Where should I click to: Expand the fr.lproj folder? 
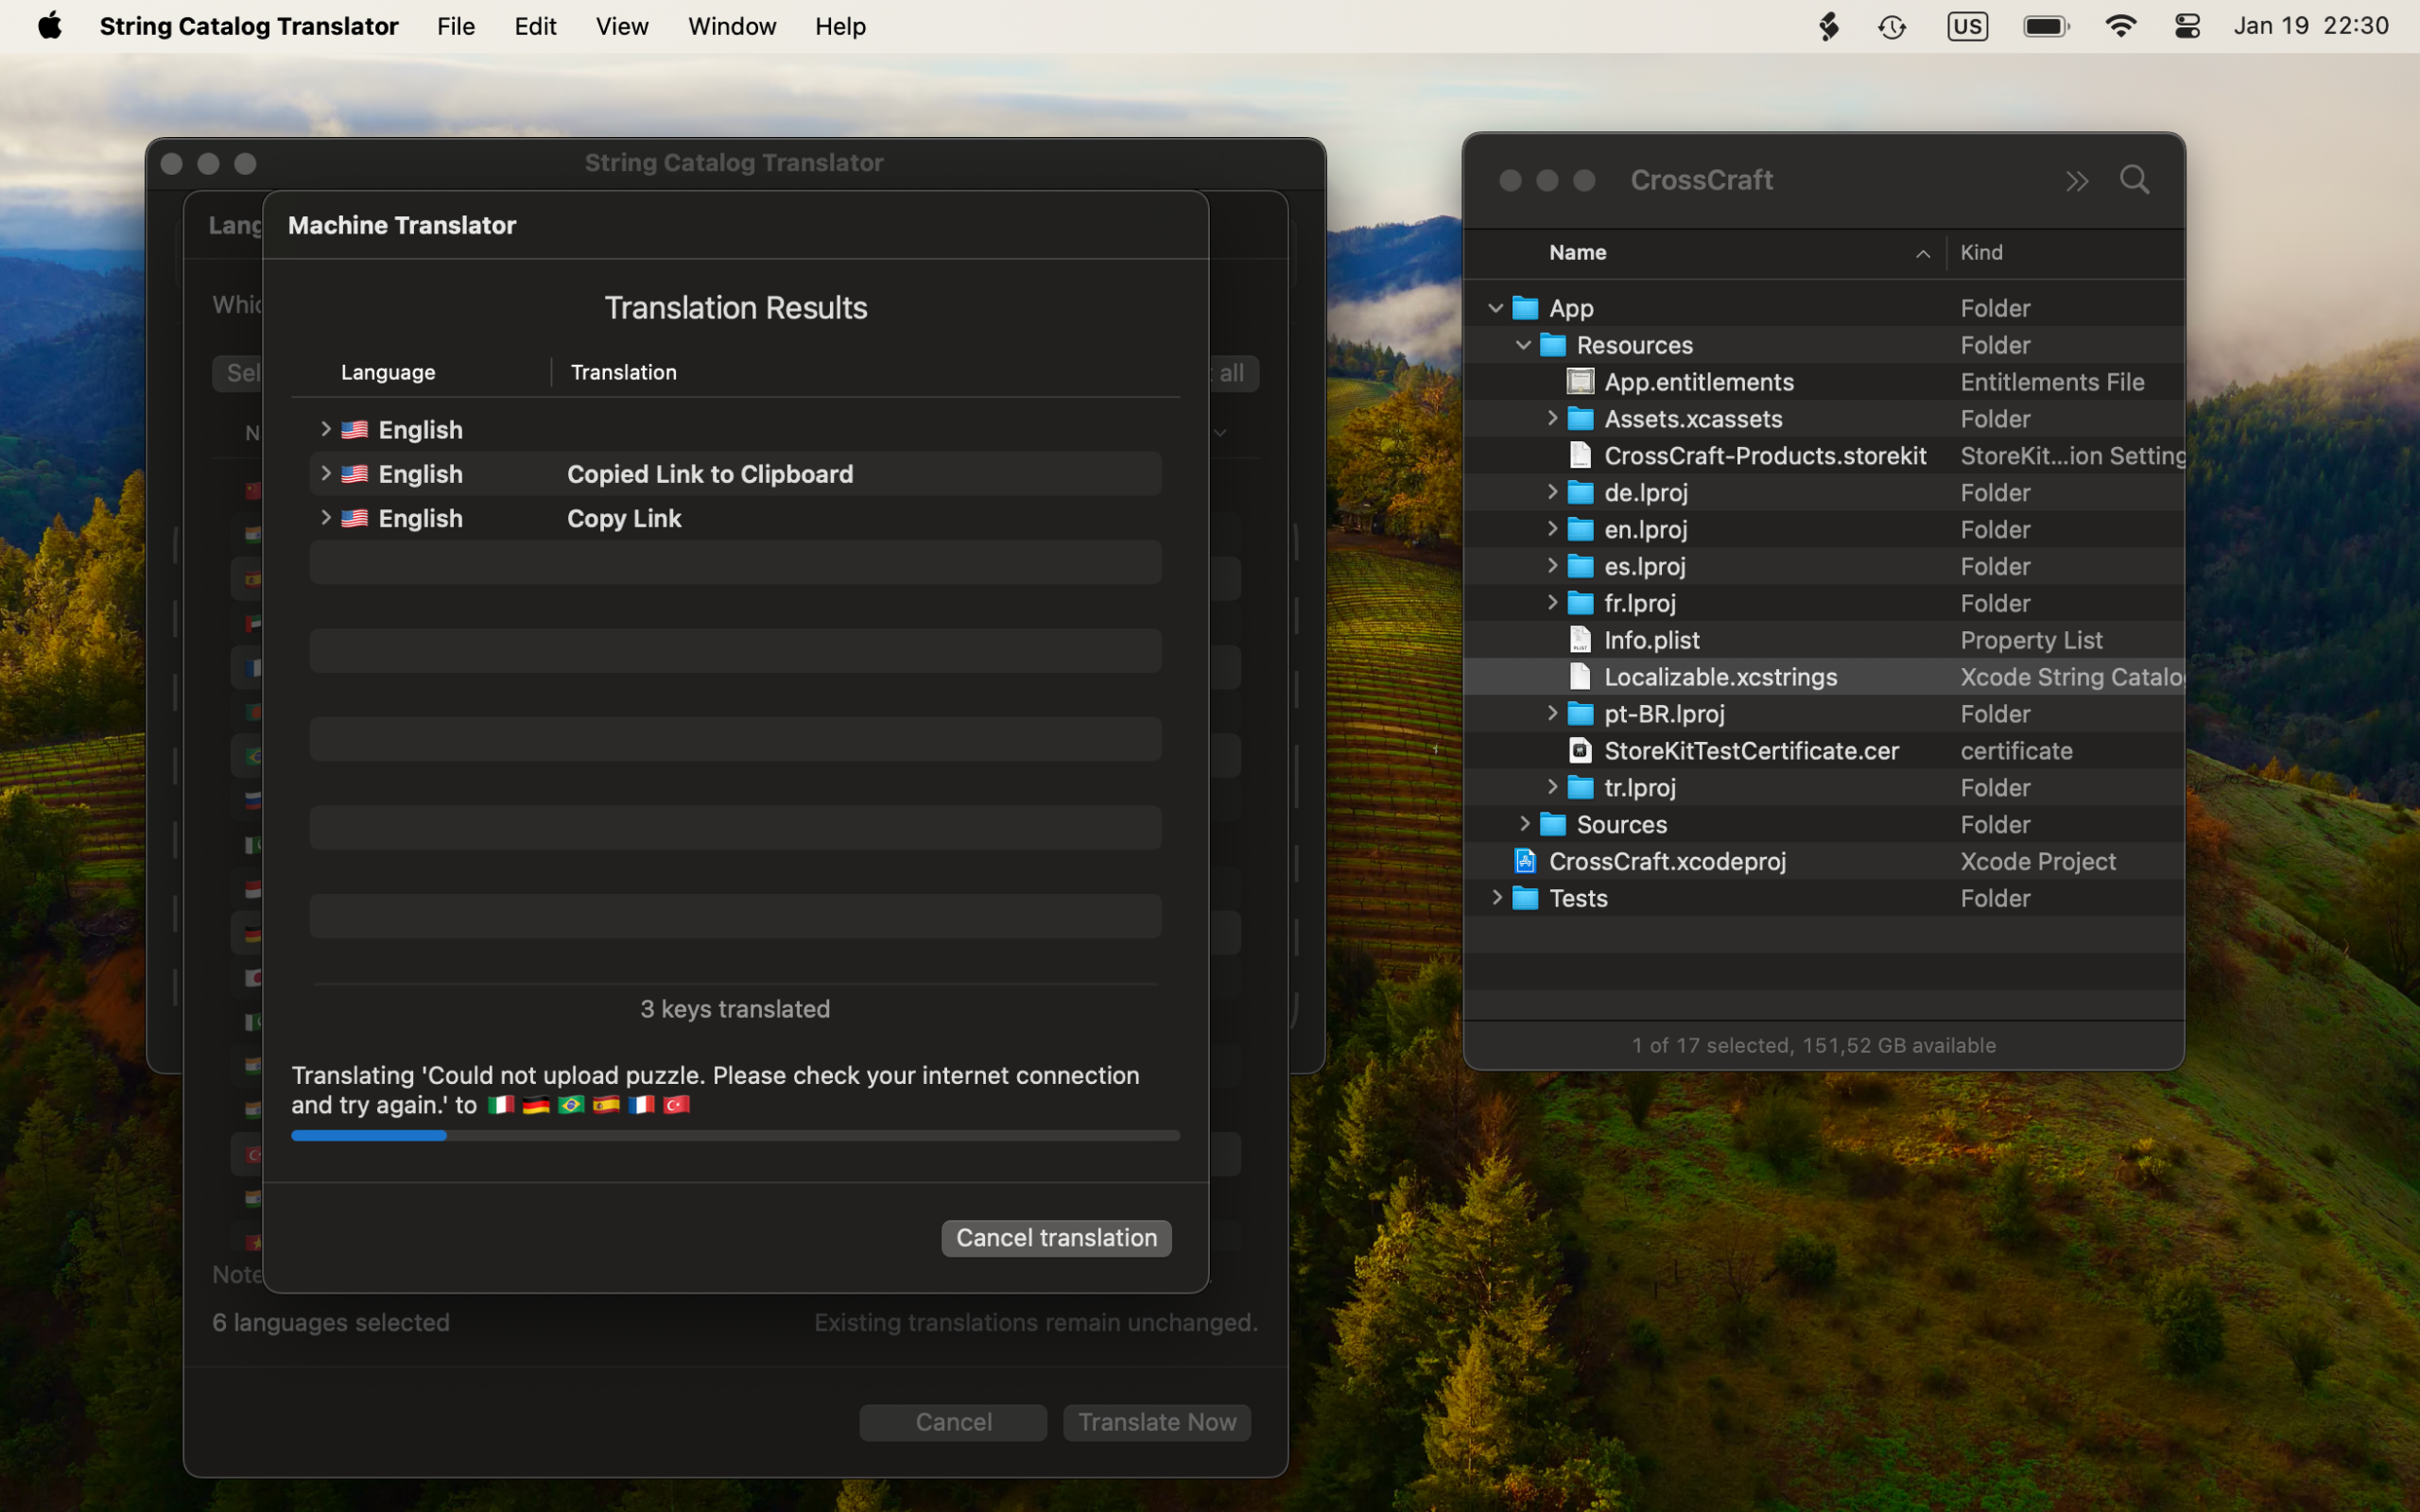[x=1552, y=603]
